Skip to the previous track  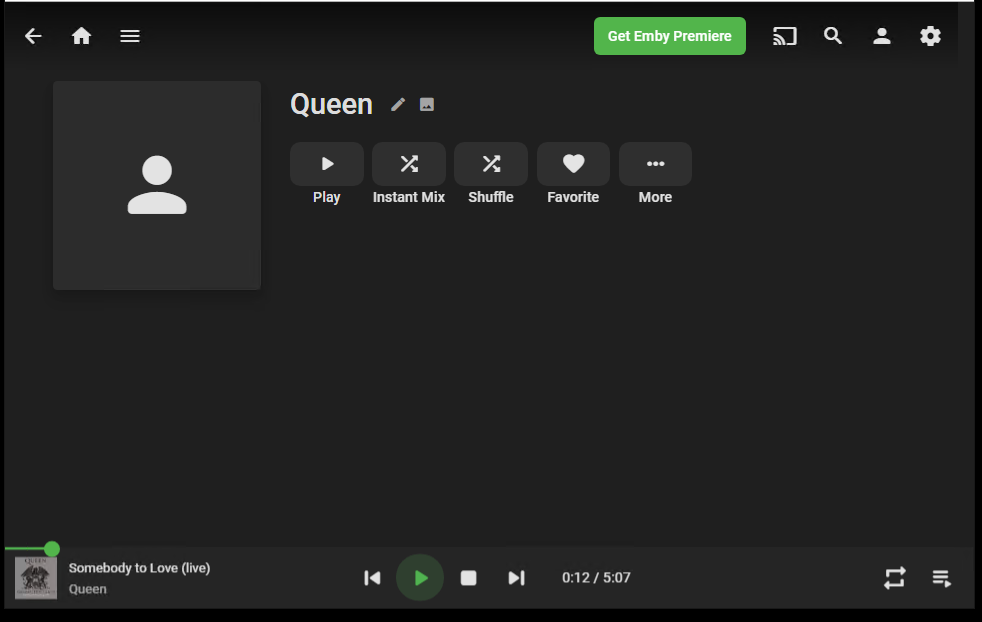372,578
